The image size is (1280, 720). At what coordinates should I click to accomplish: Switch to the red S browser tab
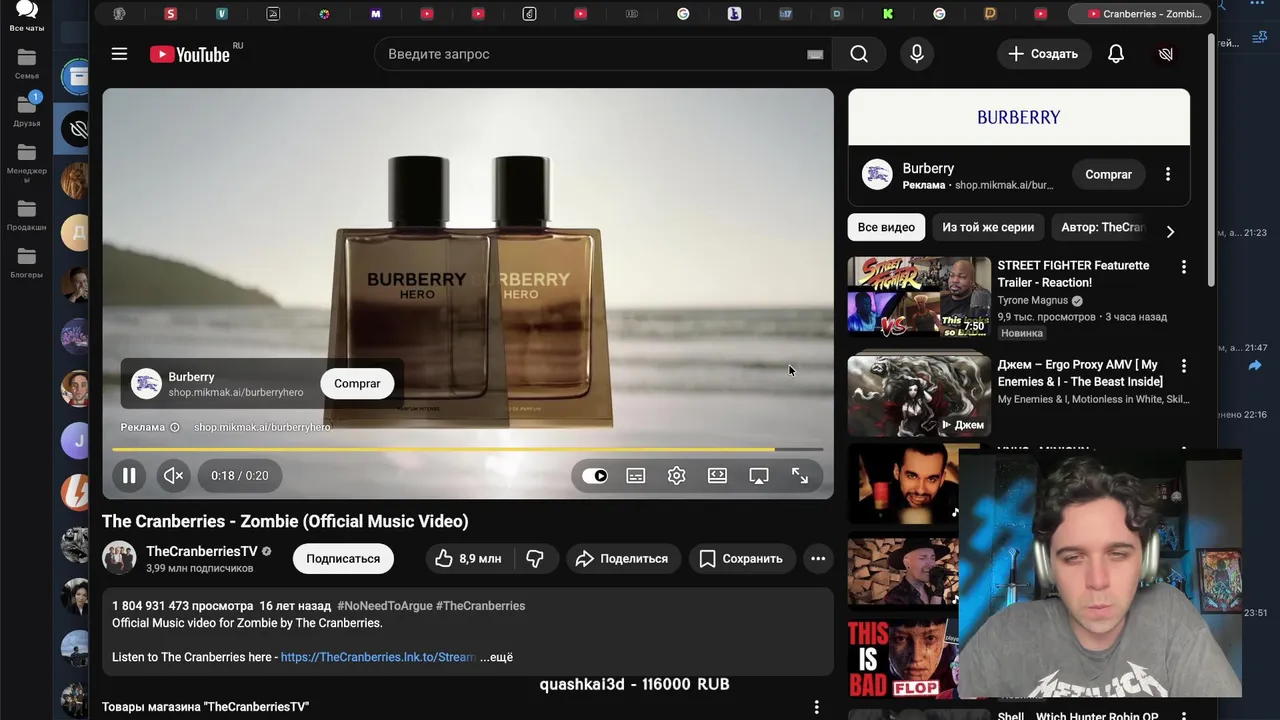tap(171, 14)
